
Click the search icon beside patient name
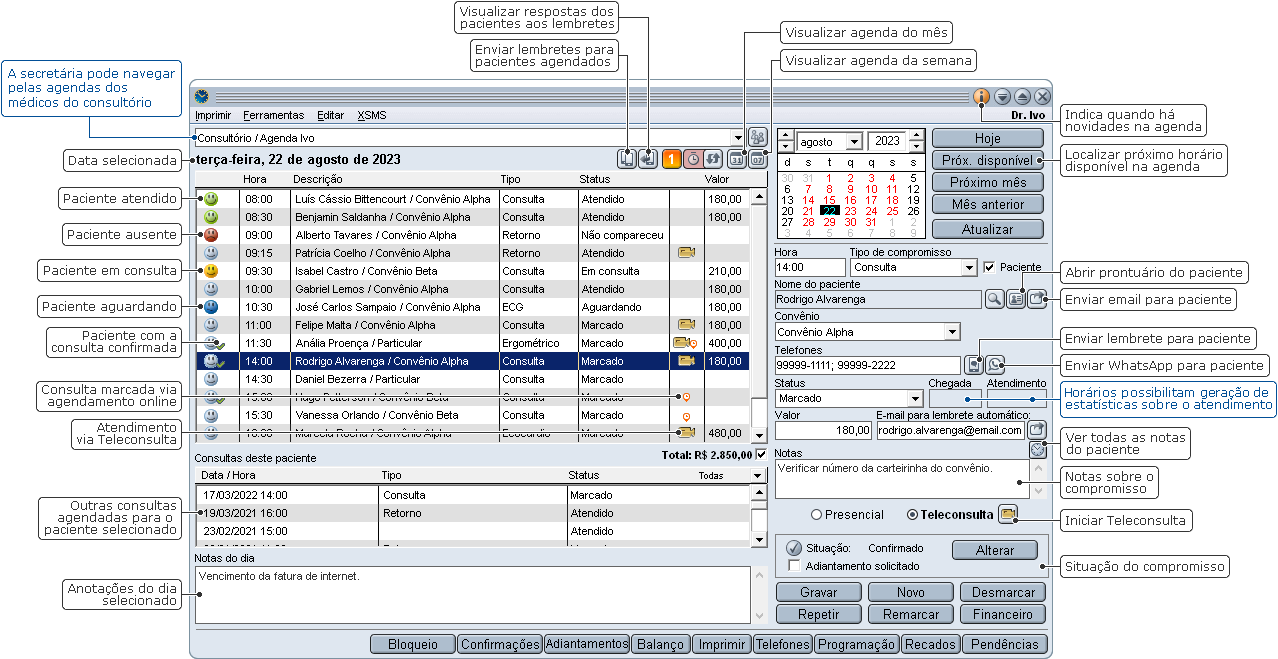pos(994,298)
